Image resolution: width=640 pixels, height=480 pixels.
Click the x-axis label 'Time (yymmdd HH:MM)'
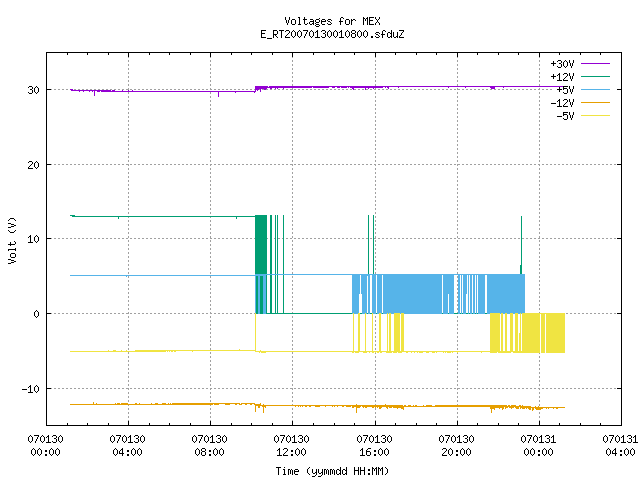coord(332,471)
